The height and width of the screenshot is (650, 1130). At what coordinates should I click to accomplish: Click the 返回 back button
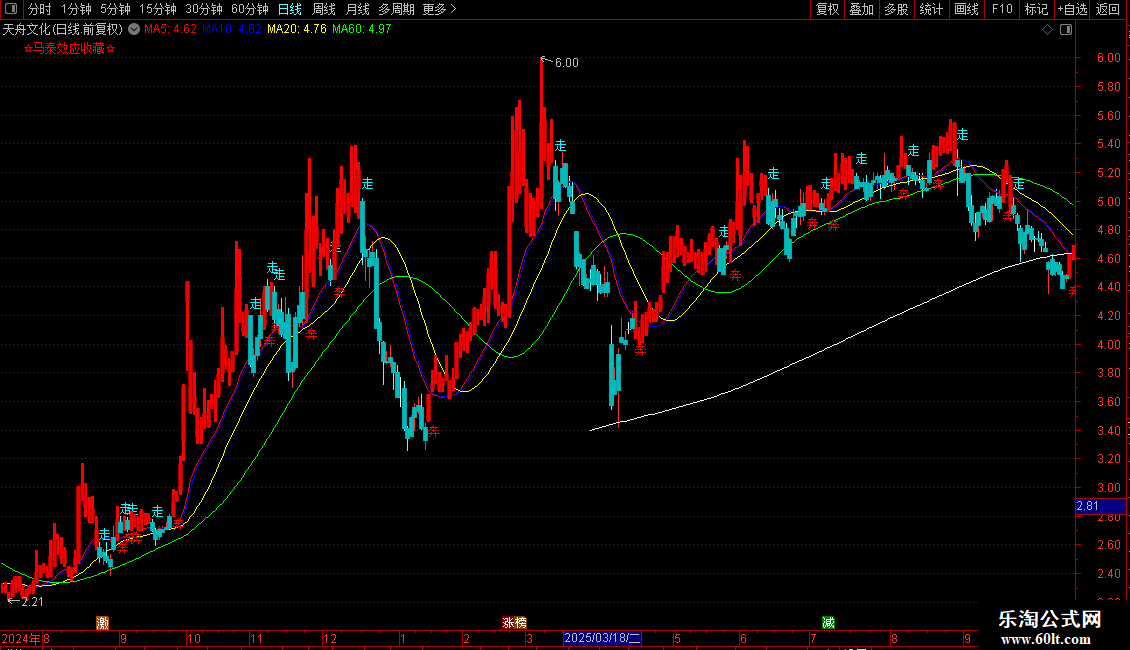tap(1108, 9)
